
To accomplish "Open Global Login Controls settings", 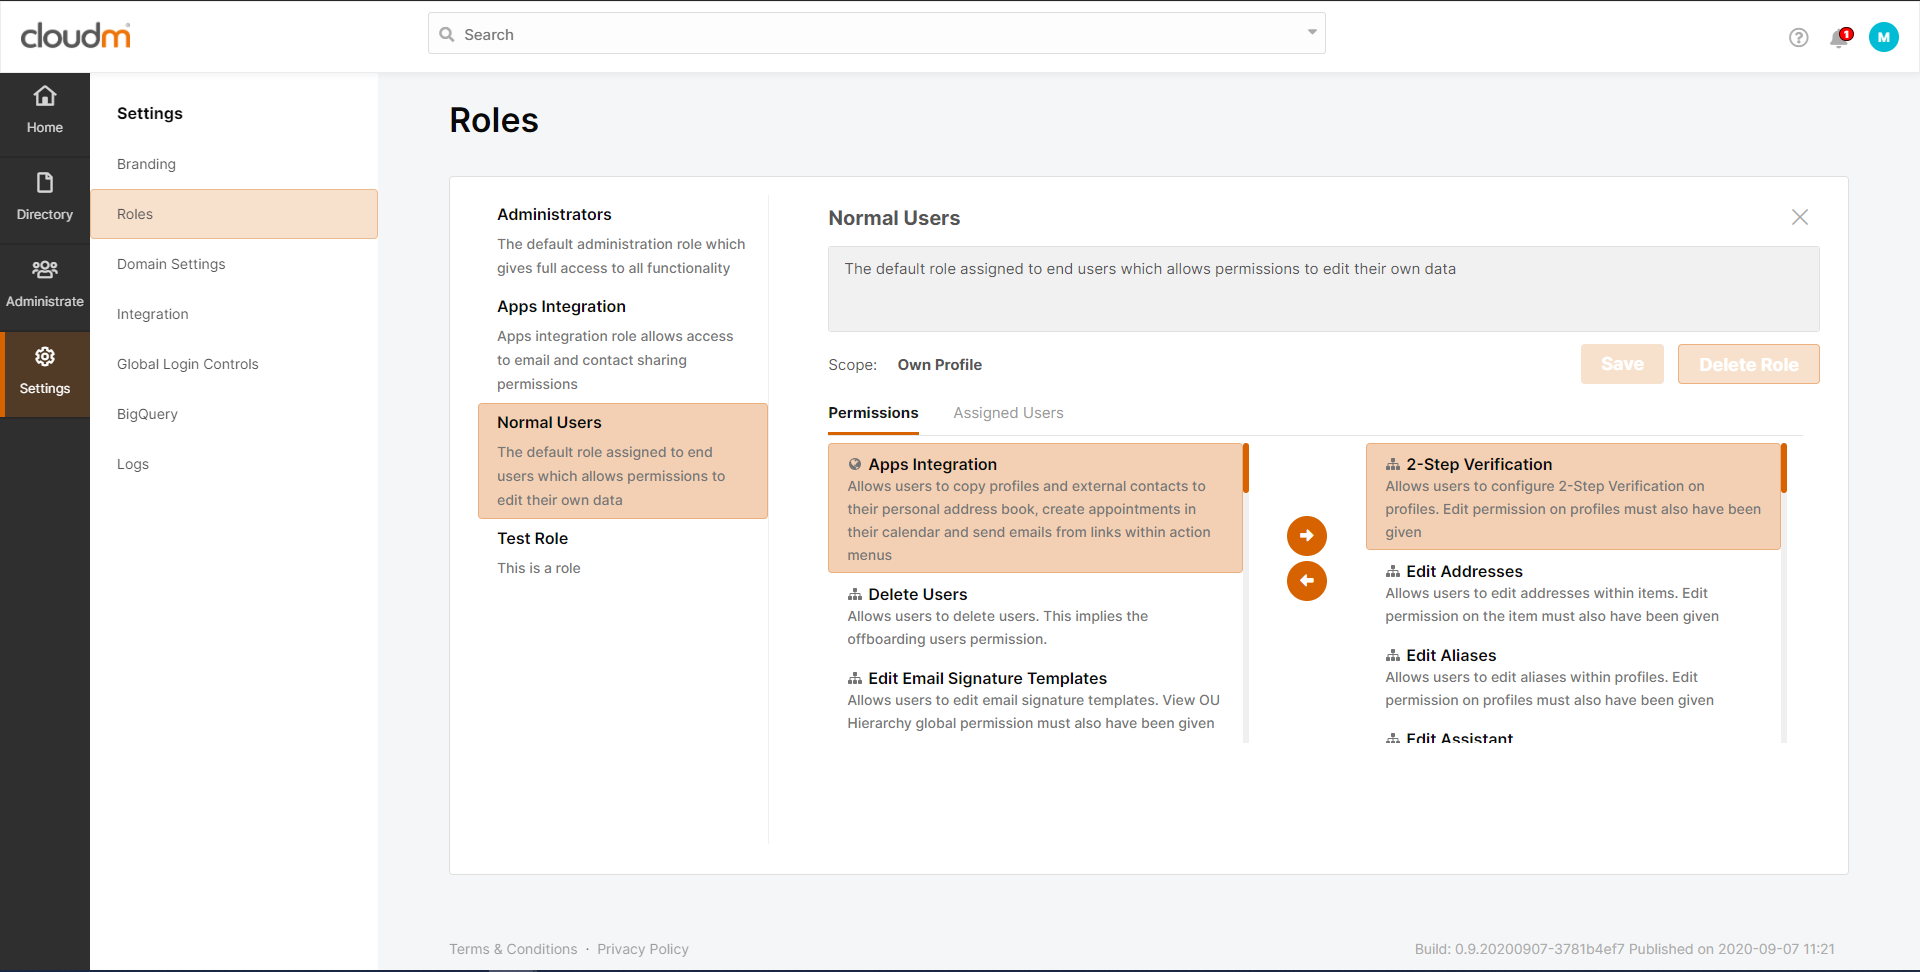I will 188,364.
